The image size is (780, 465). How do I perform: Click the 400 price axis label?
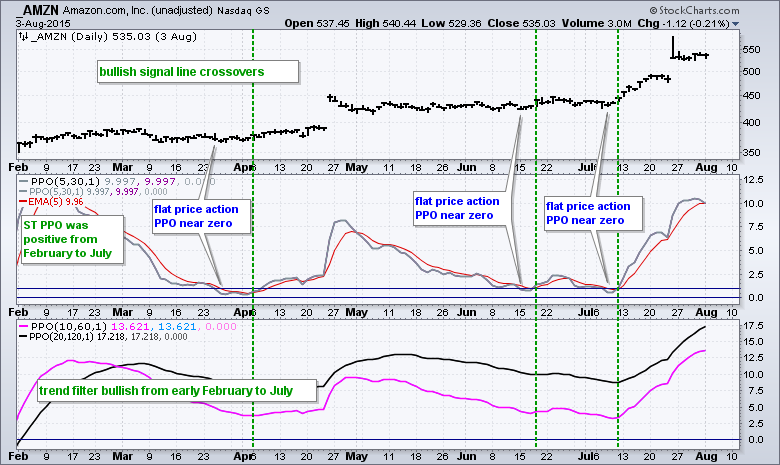[752, 122]
